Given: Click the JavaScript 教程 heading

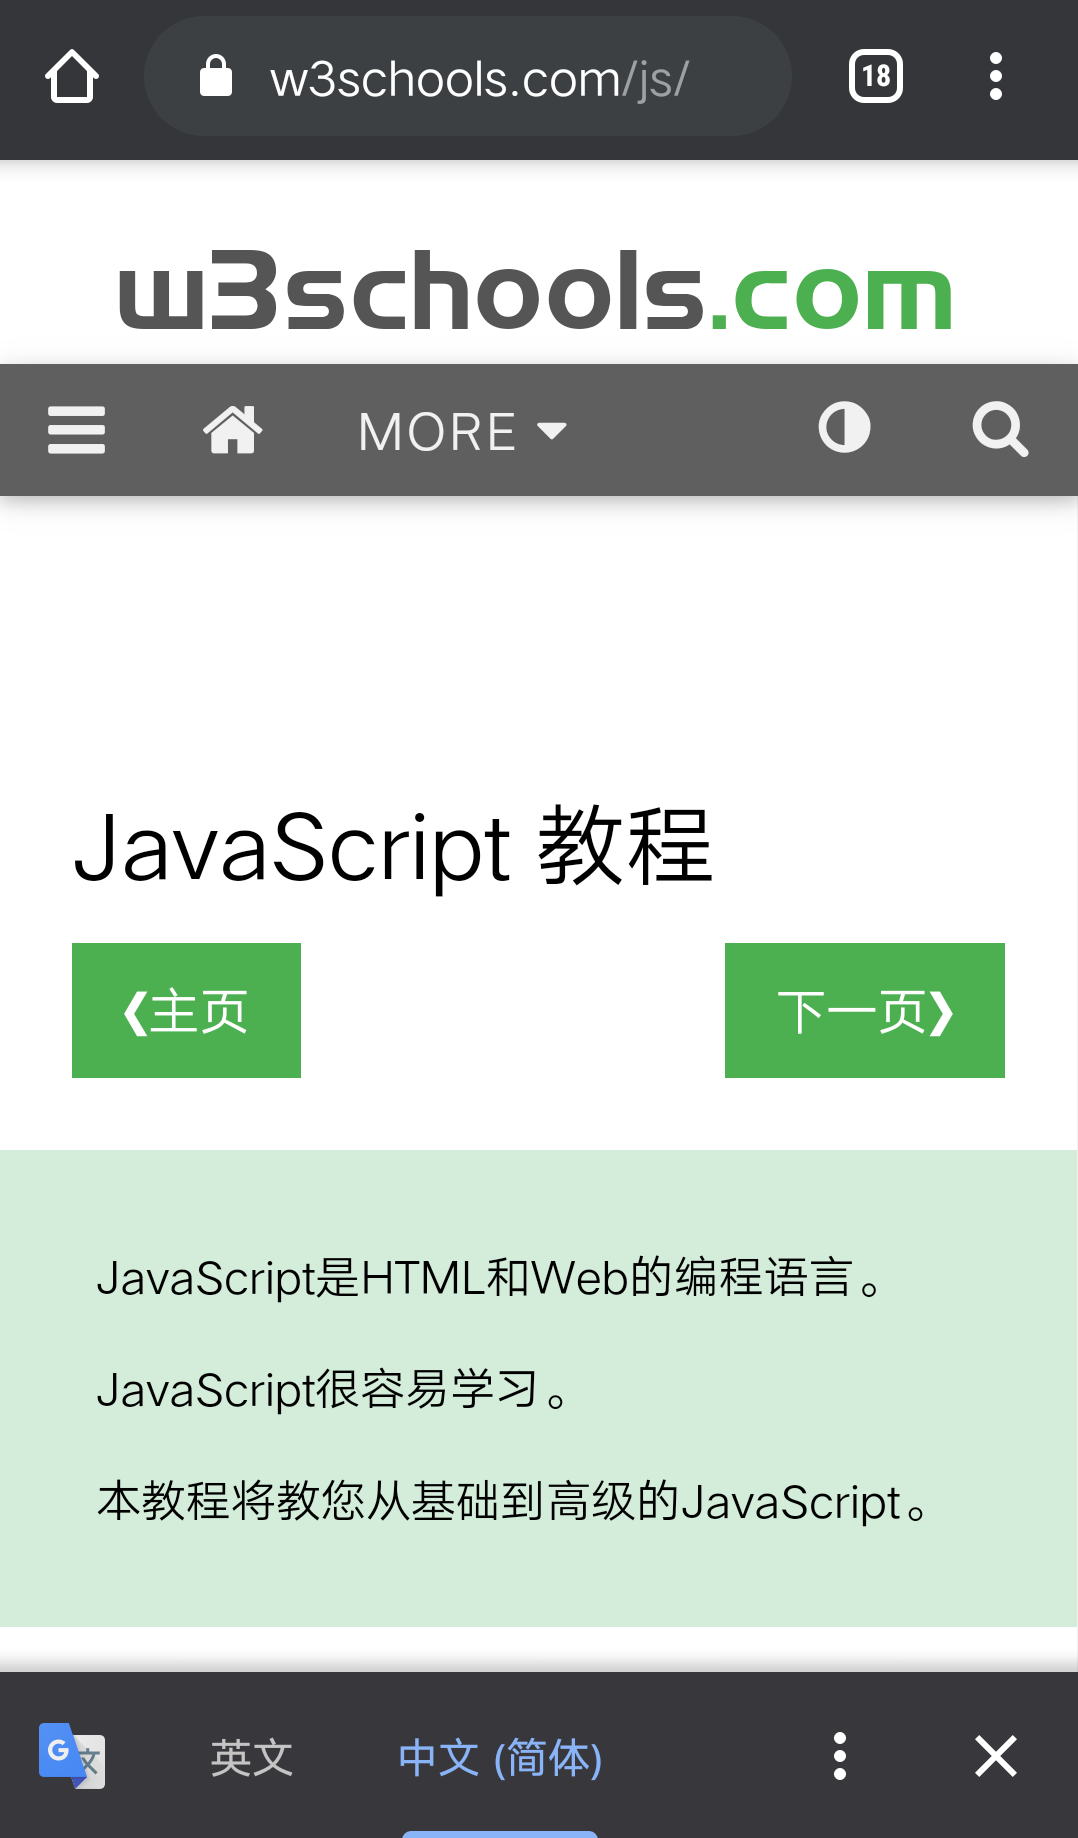Looking at the screenshot, I should [393, 848].
